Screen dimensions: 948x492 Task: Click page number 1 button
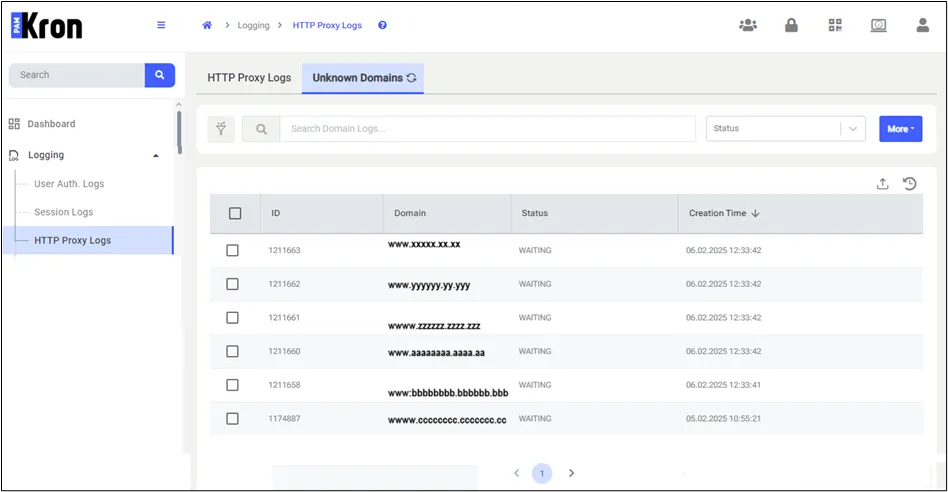click(542, 473)
